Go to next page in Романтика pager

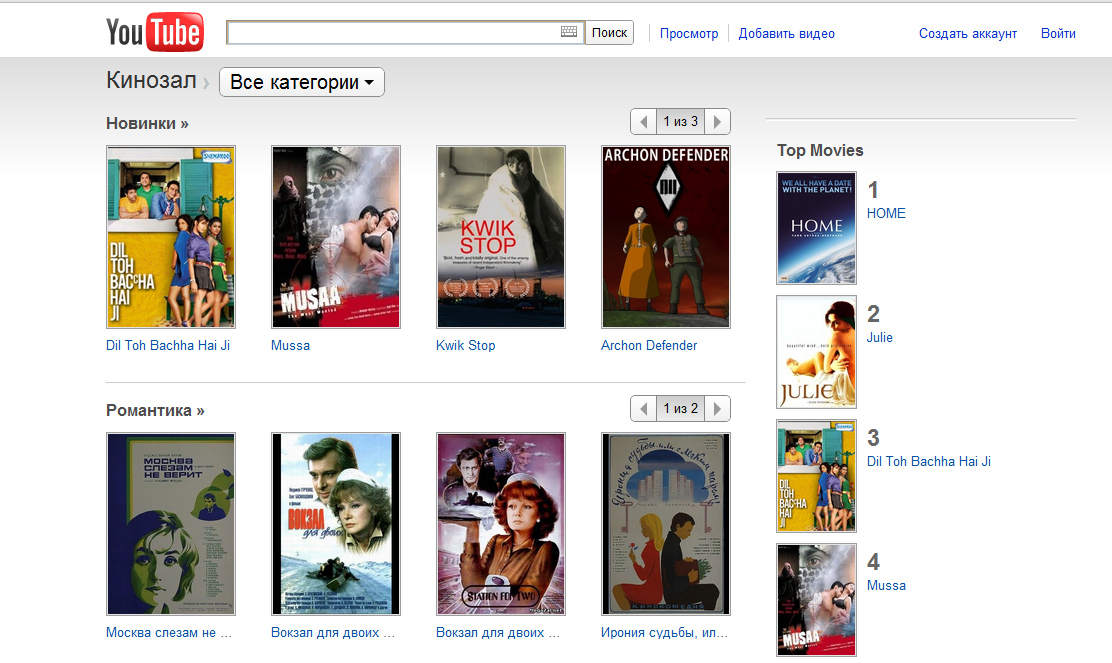coord(717,409)
